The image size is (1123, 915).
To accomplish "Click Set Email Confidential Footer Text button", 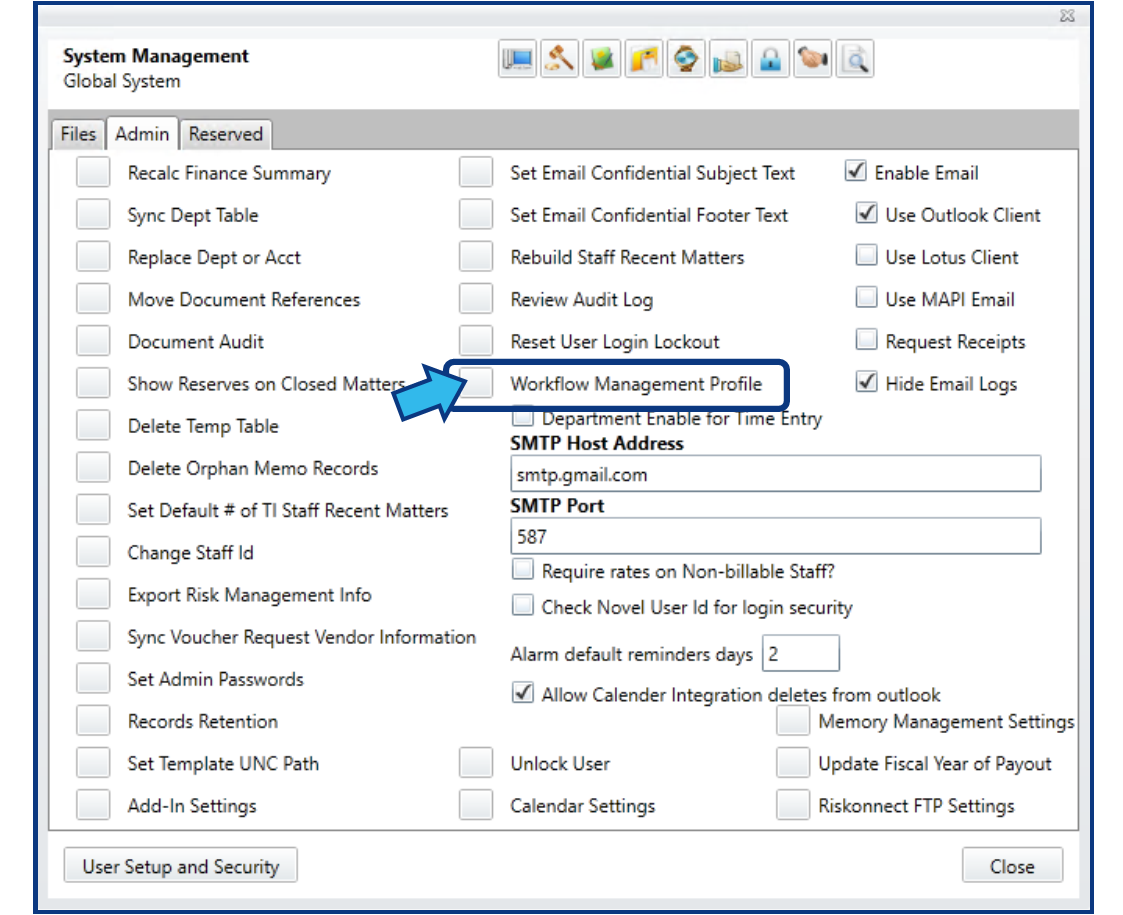I will (x=476, y=215).
